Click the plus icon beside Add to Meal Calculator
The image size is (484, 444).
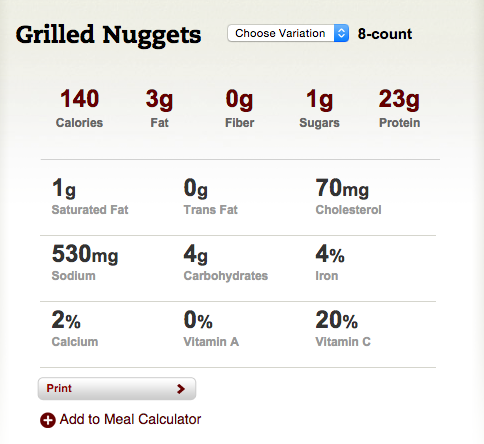pos(48,420)
